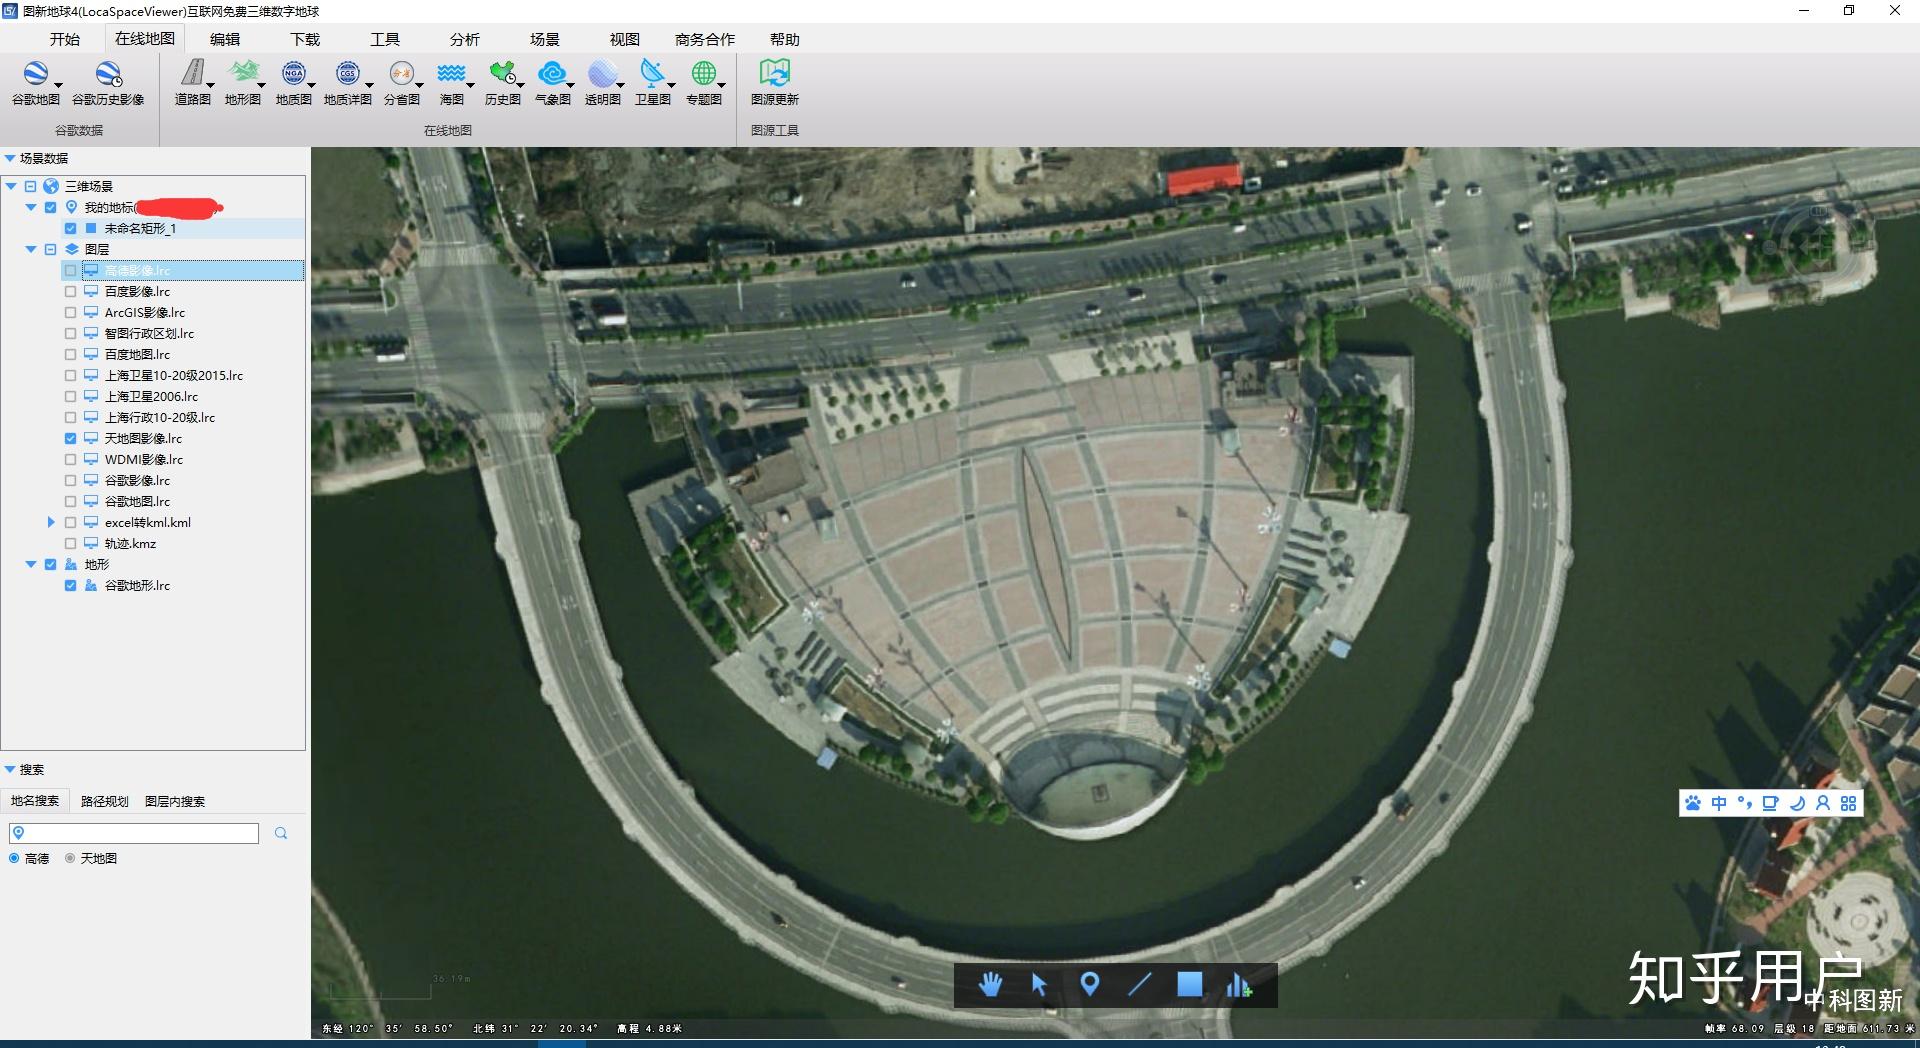1920x1048 pixels.
Task: Select the 轨迹.kmz tree item
Action: [x=130, y=543]
